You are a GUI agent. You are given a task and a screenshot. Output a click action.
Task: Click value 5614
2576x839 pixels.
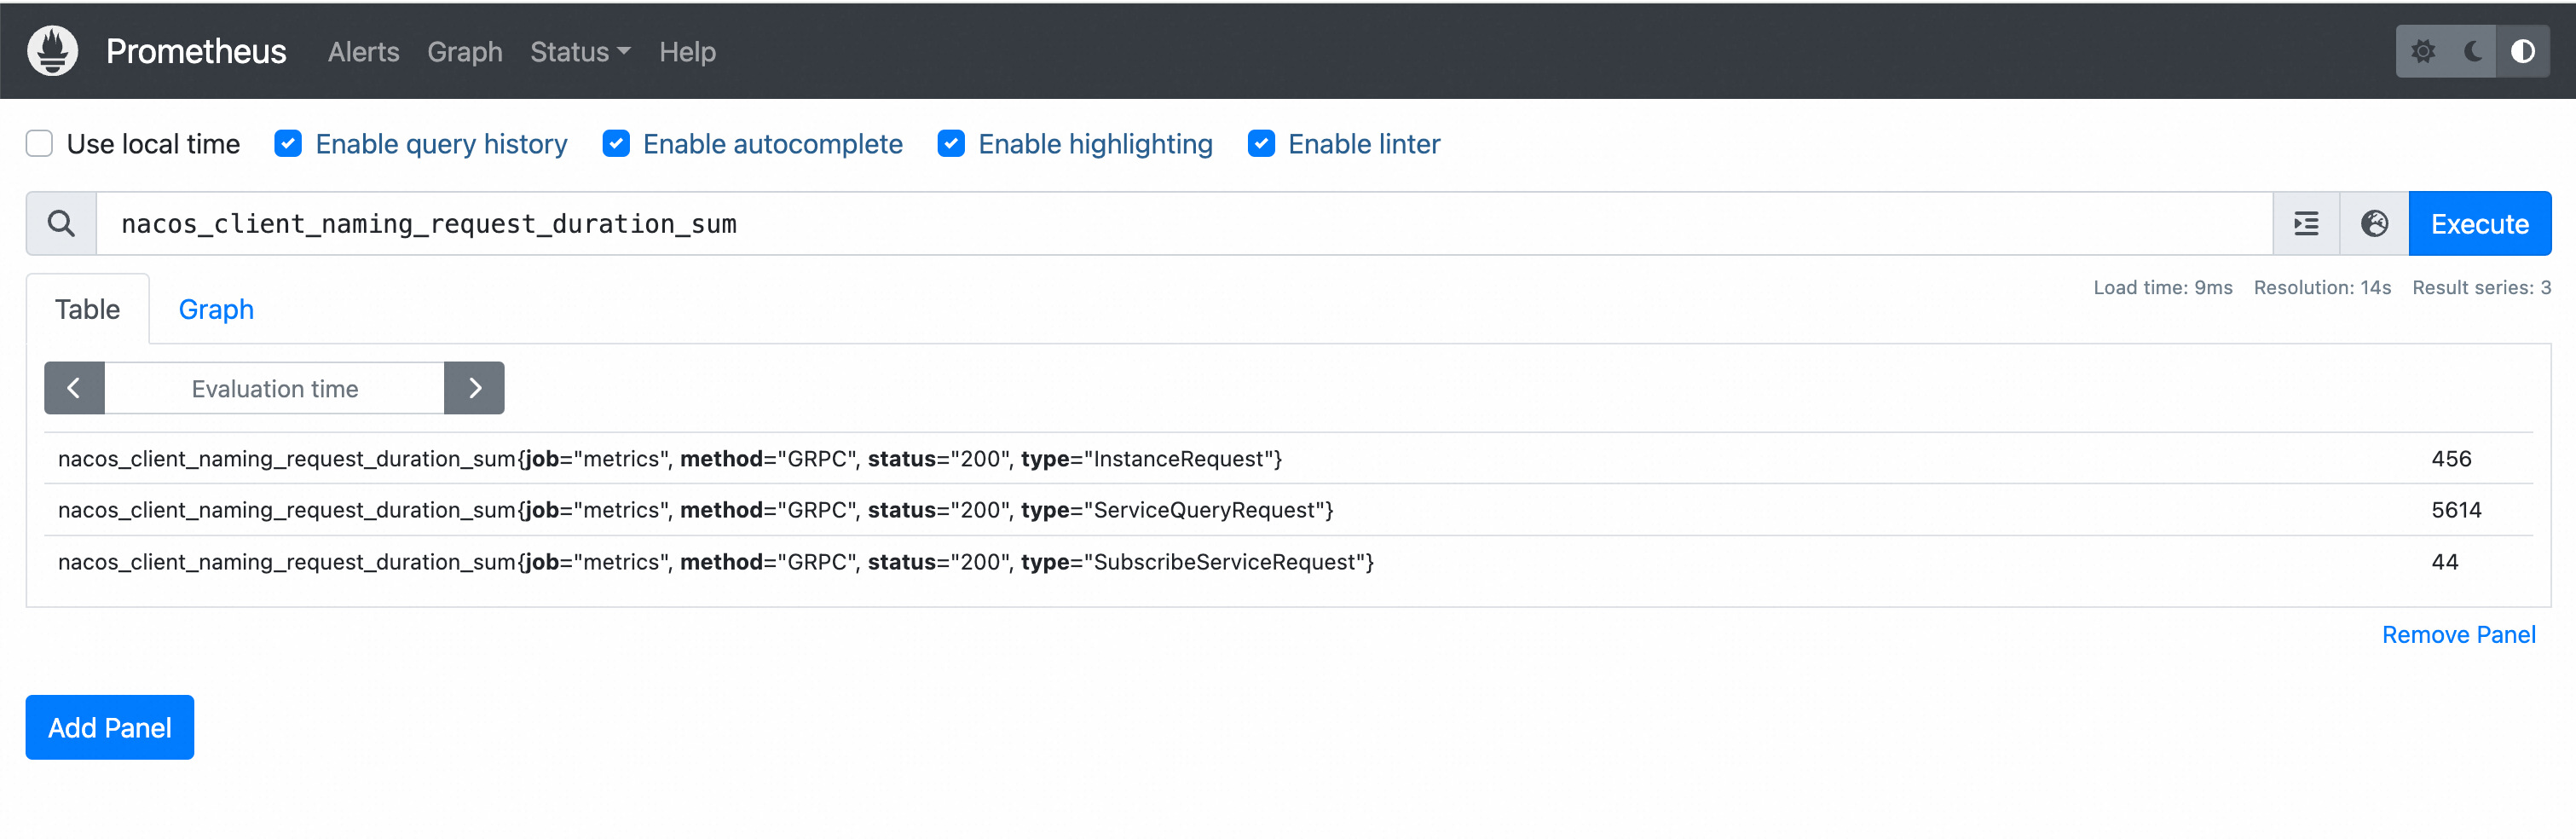click(x=2456, y=510)
